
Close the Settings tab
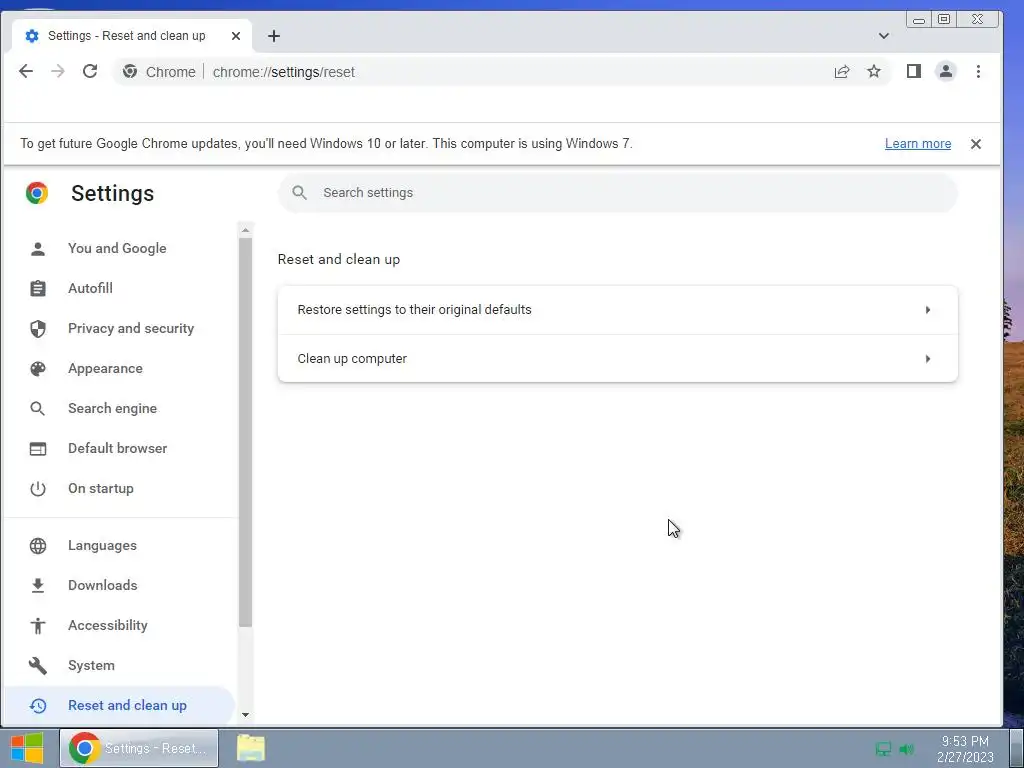click(236, 36)
